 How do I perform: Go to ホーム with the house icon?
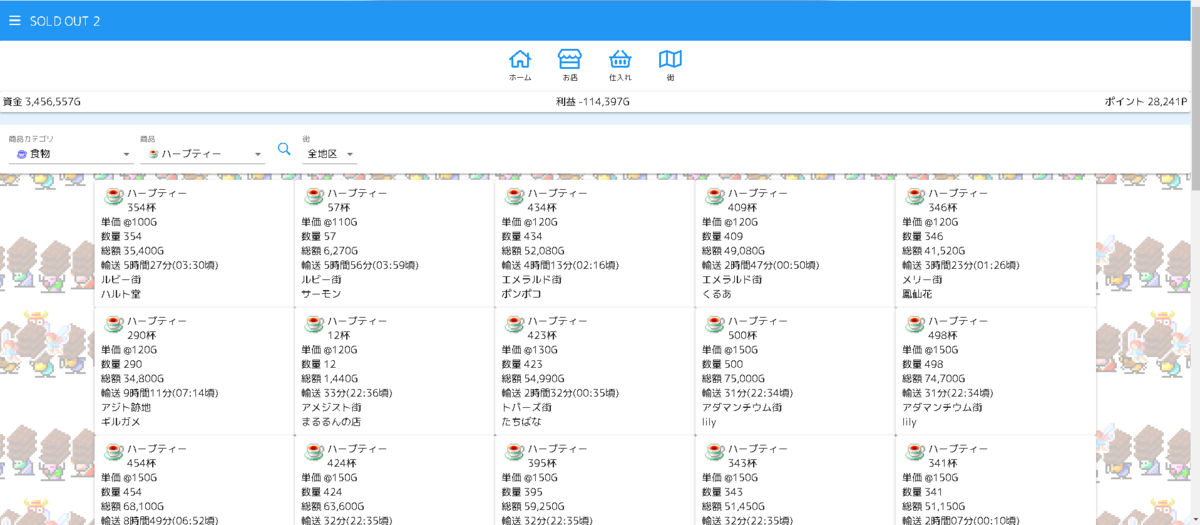tap(520, 64)
